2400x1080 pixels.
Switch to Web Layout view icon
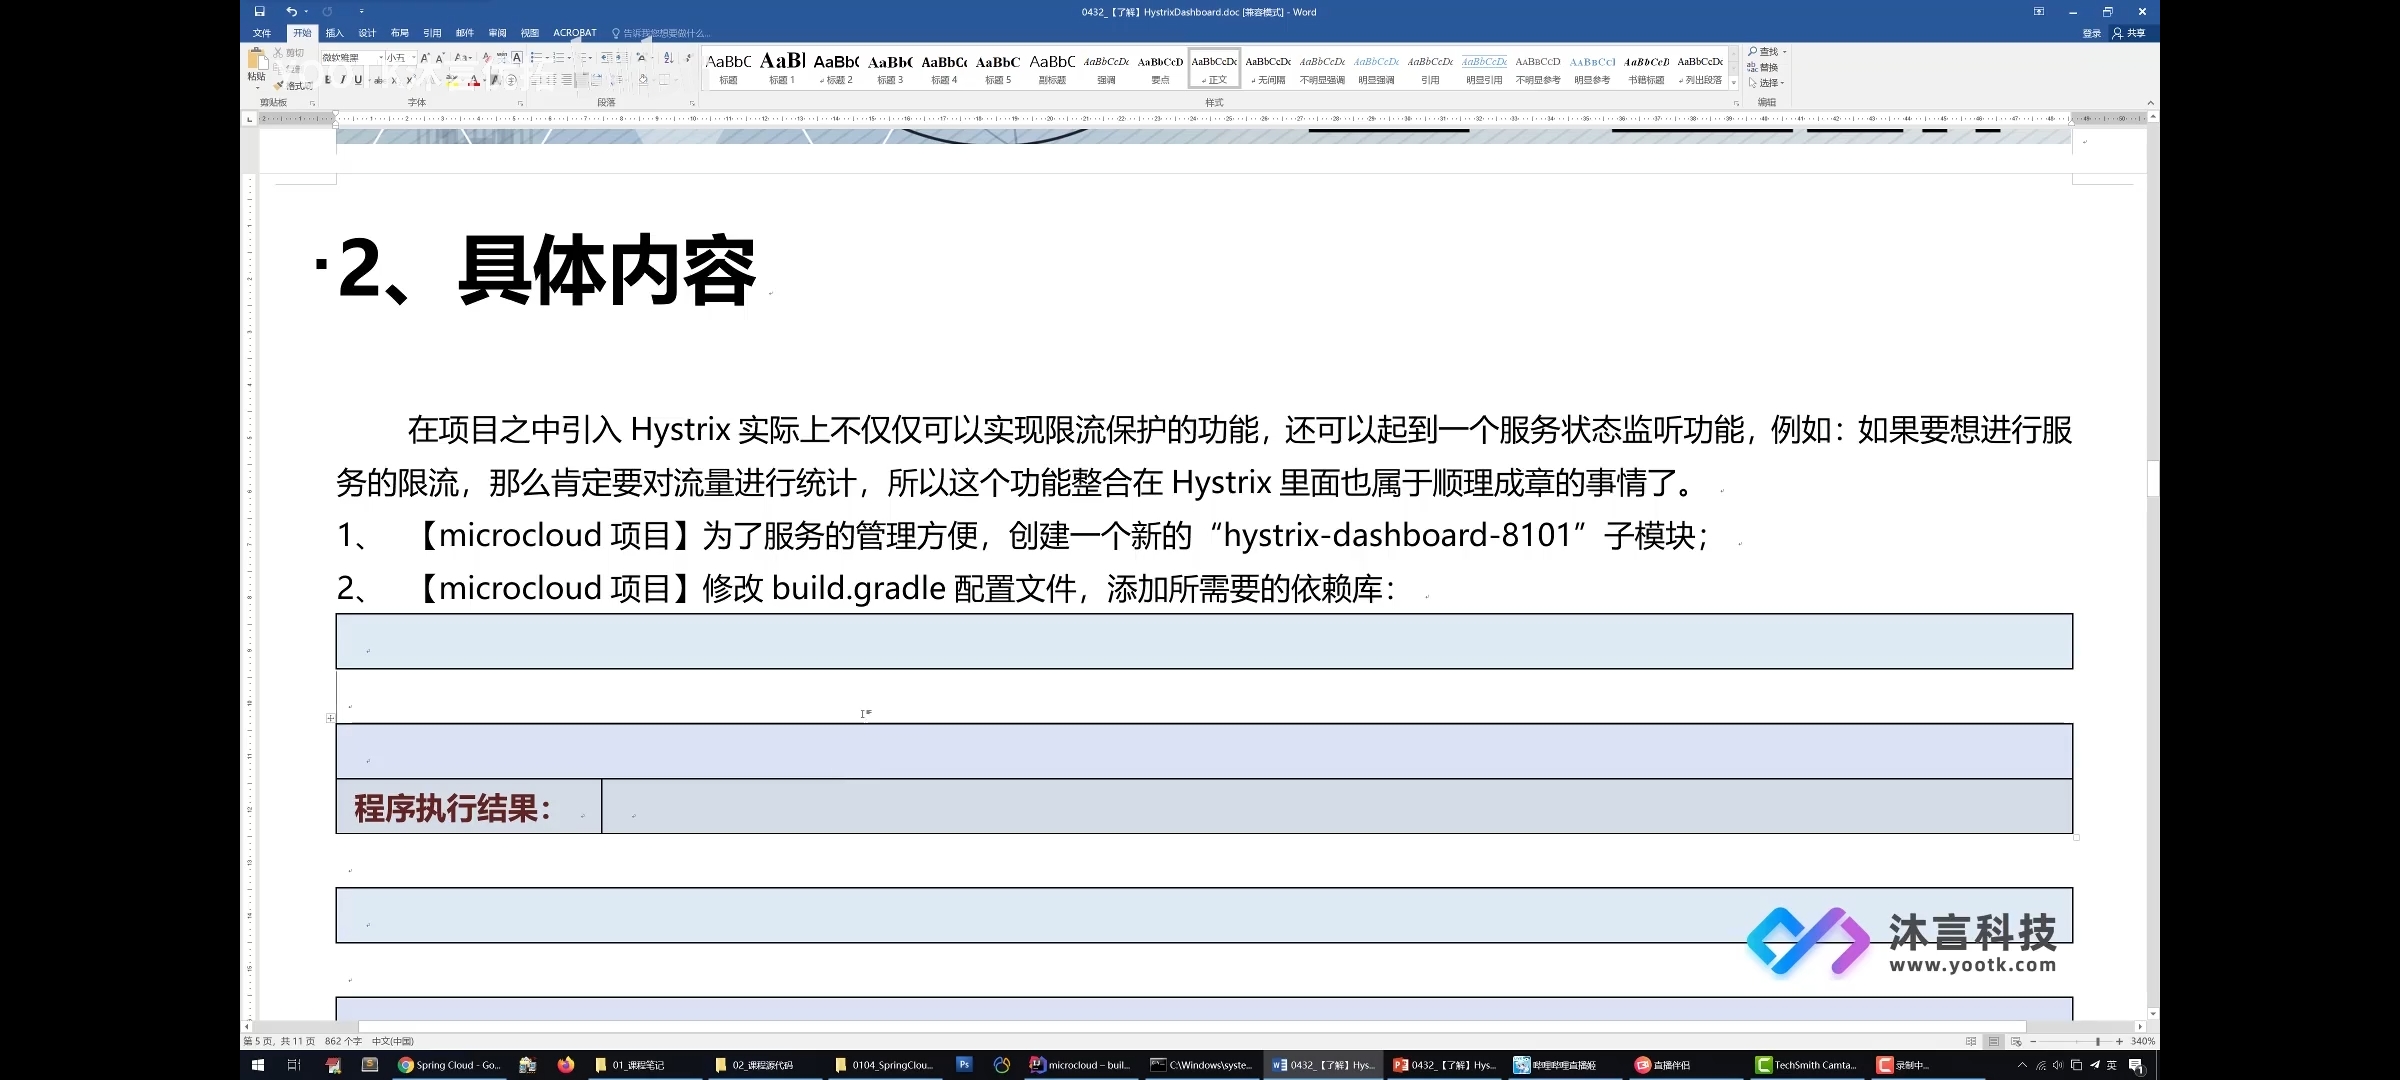click(x=2016, y=1041)
